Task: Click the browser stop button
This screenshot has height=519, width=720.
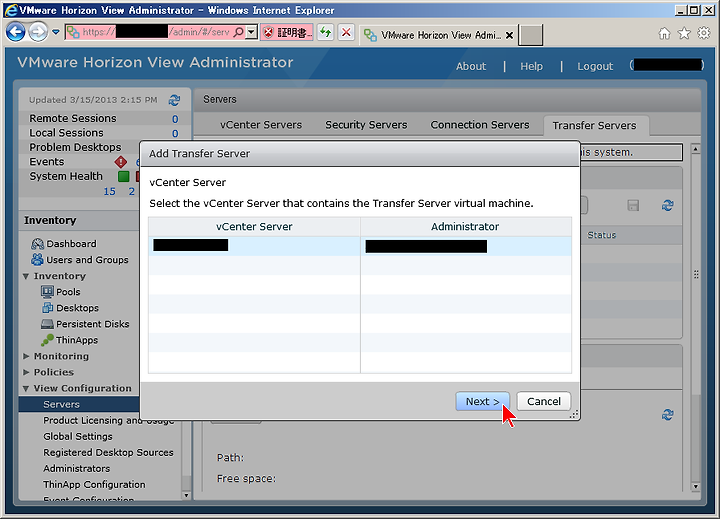Action: [346, 32]
